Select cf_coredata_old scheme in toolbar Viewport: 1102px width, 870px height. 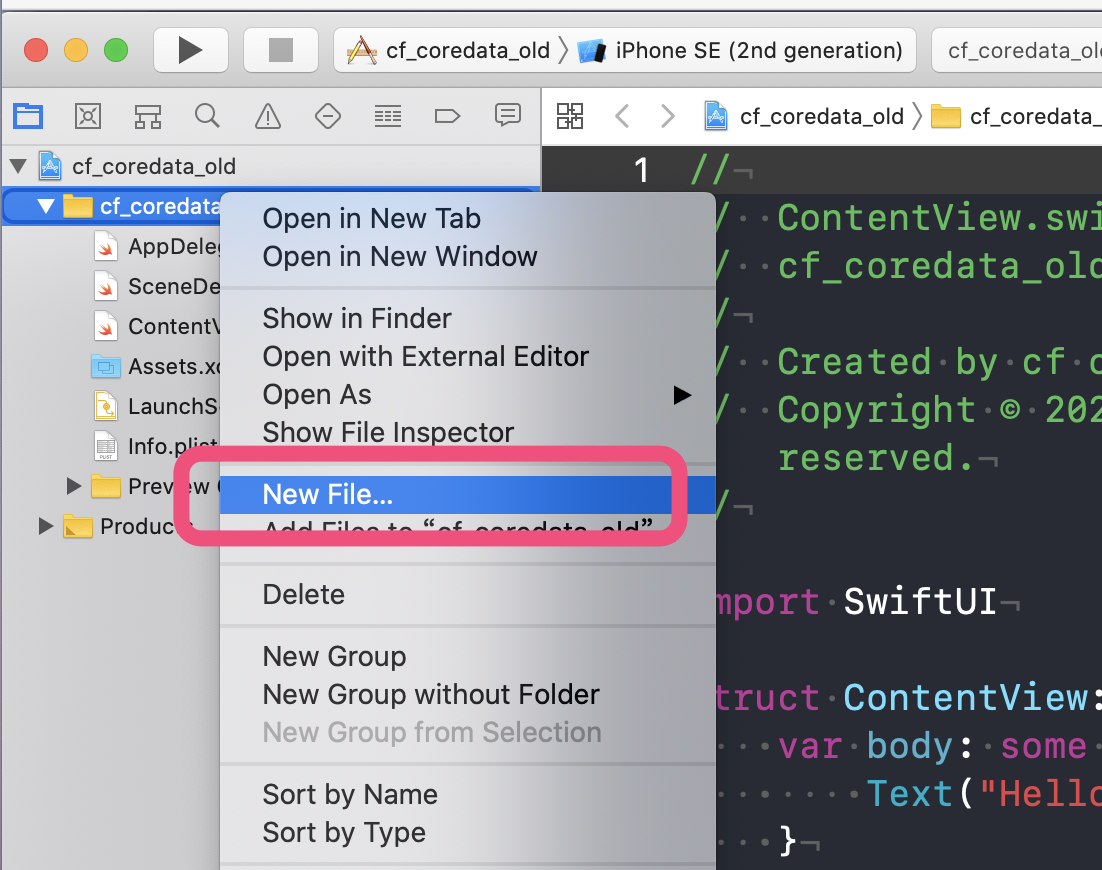449,51
